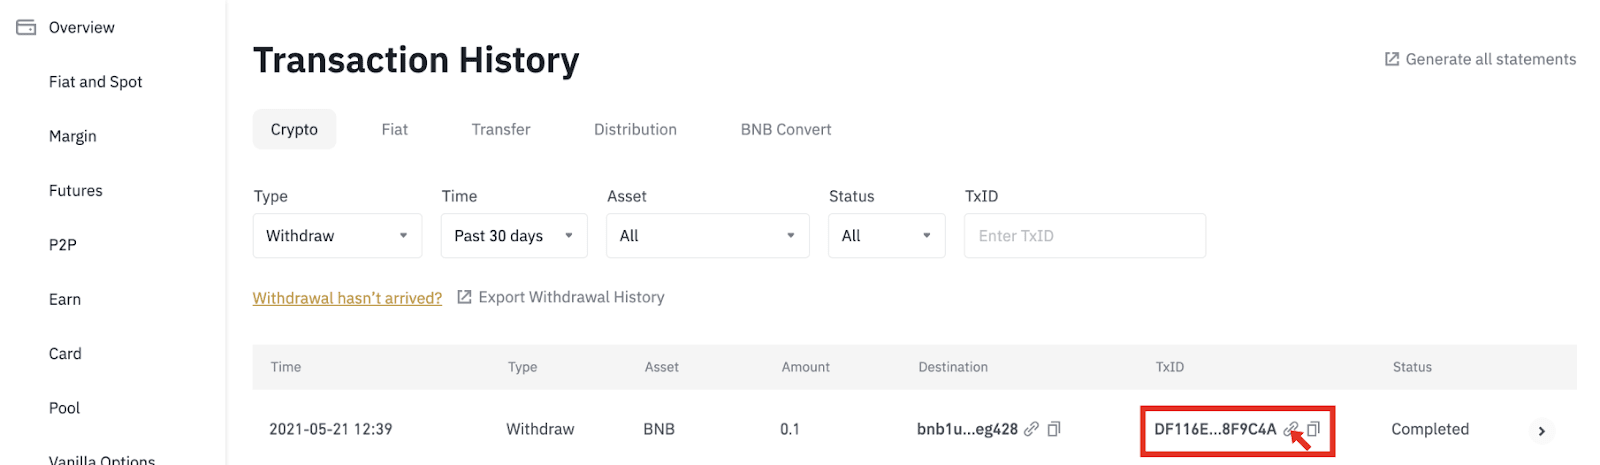Switch to the Fiat tab
The height and width of the screenshot is (465, 1600).
(394, 129)
